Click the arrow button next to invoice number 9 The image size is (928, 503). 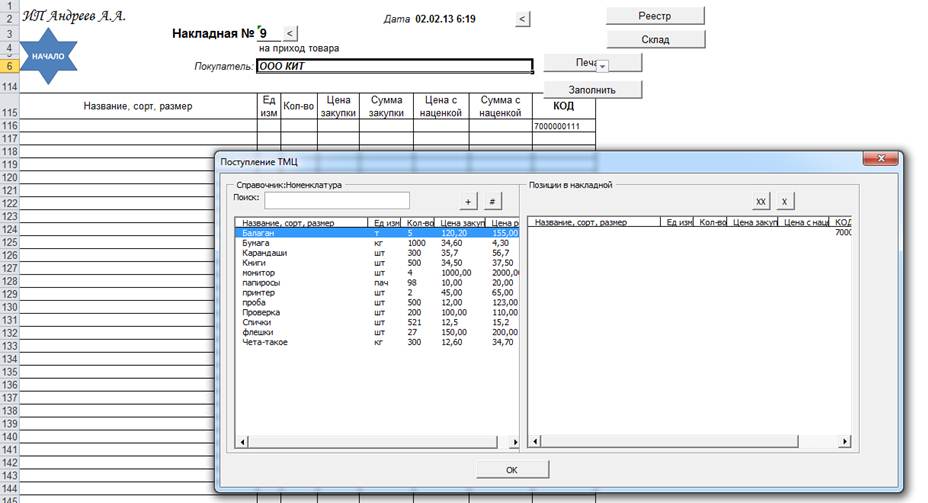tap(290, 34)
